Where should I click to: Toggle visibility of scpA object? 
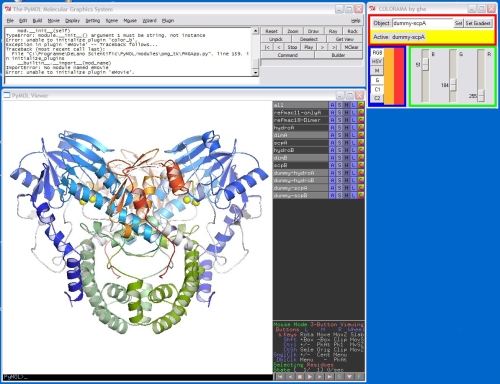point(301,143)
